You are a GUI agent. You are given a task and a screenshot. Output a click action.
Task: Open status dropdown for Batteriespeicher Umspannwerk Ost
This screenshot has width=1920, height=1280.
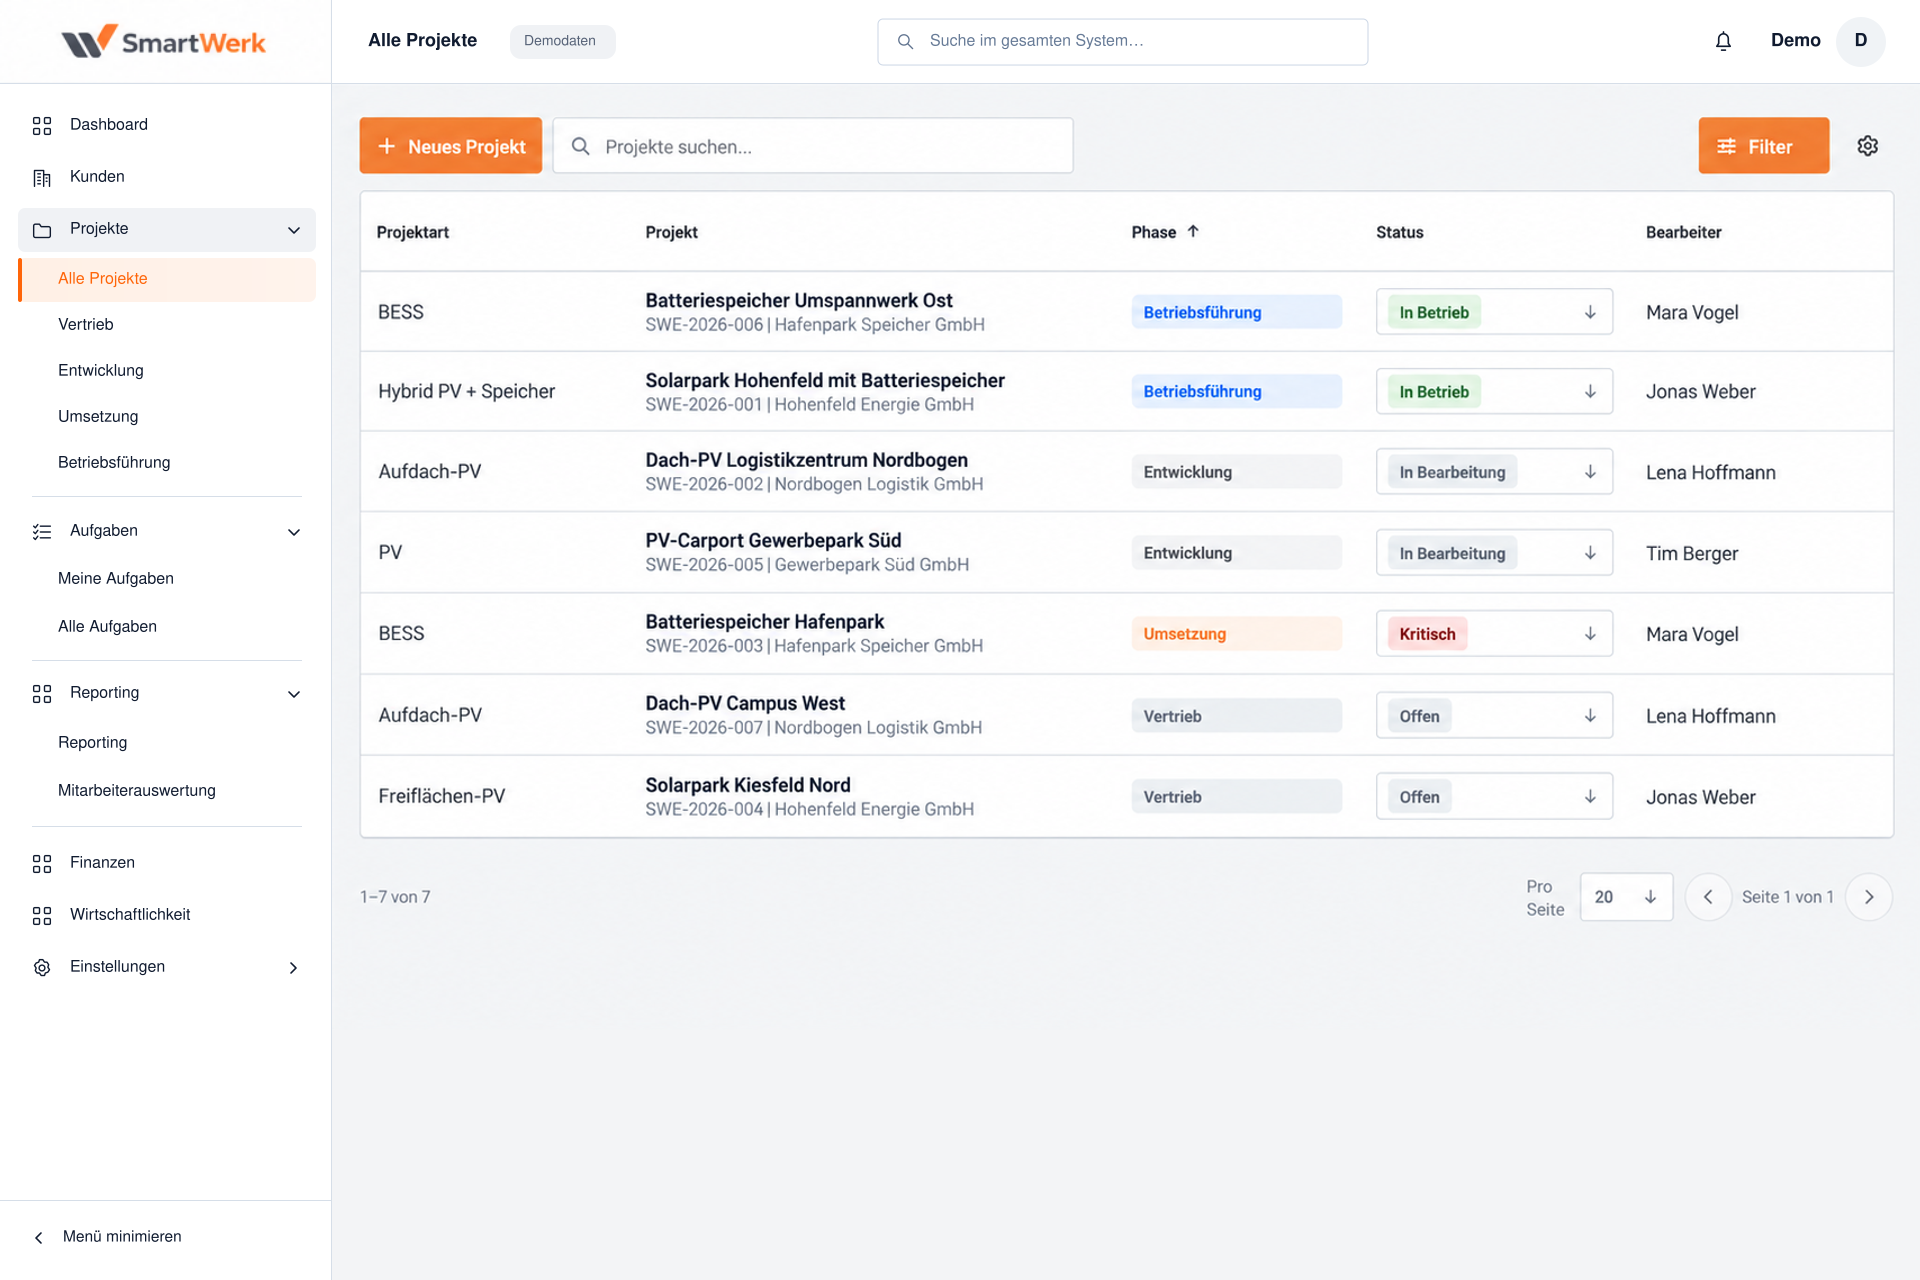click(x=1494, y=312)
